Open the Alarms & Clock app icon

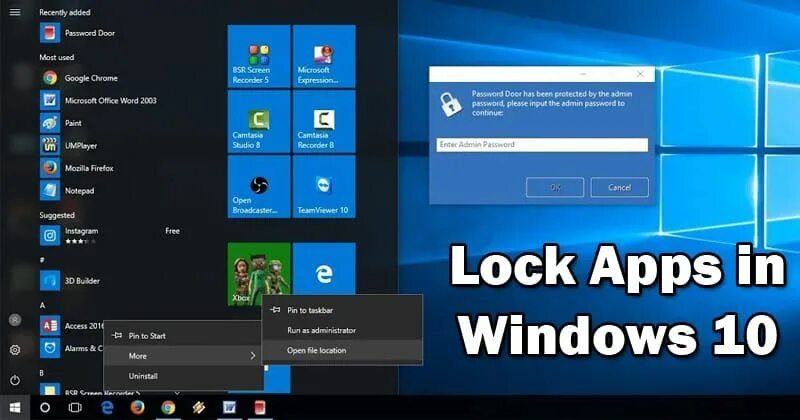50,348
